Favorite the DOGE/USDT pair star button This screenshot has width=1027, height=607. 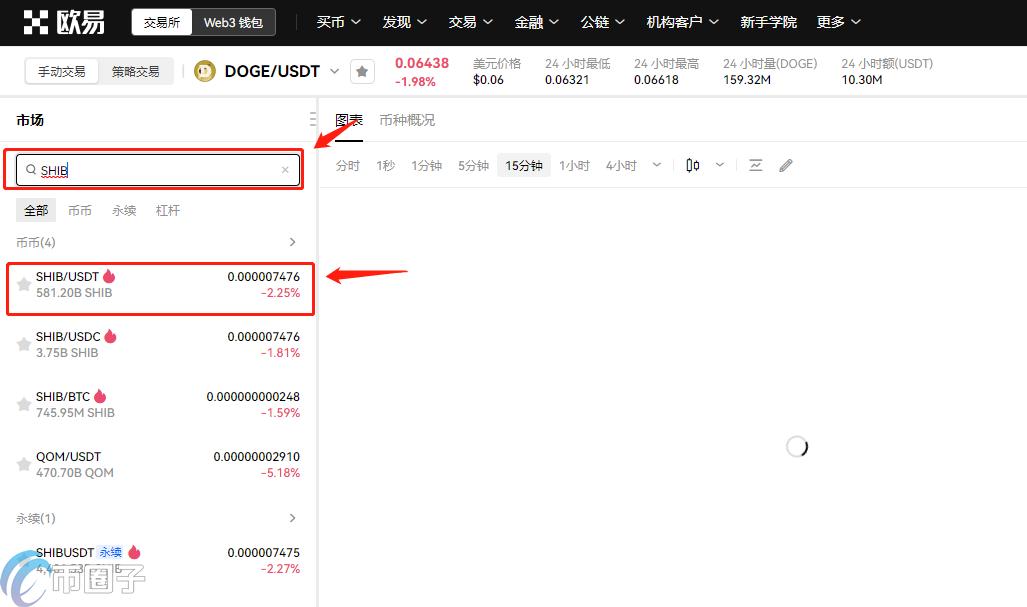point(362,71)
